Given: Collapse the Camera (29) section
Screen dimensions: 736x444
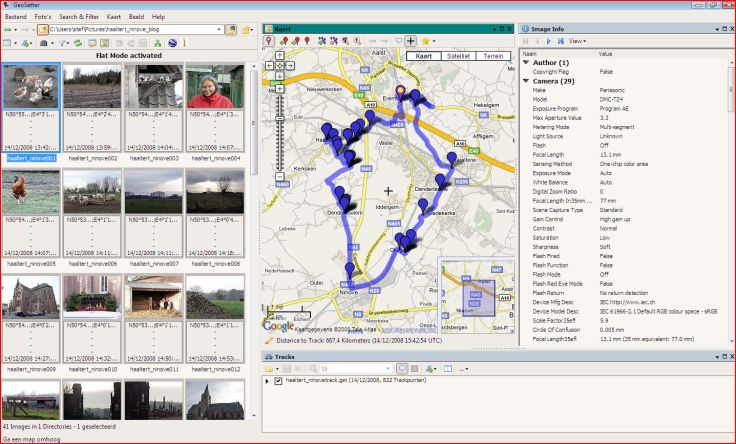Looking at the screenshot, I should 527,80.
